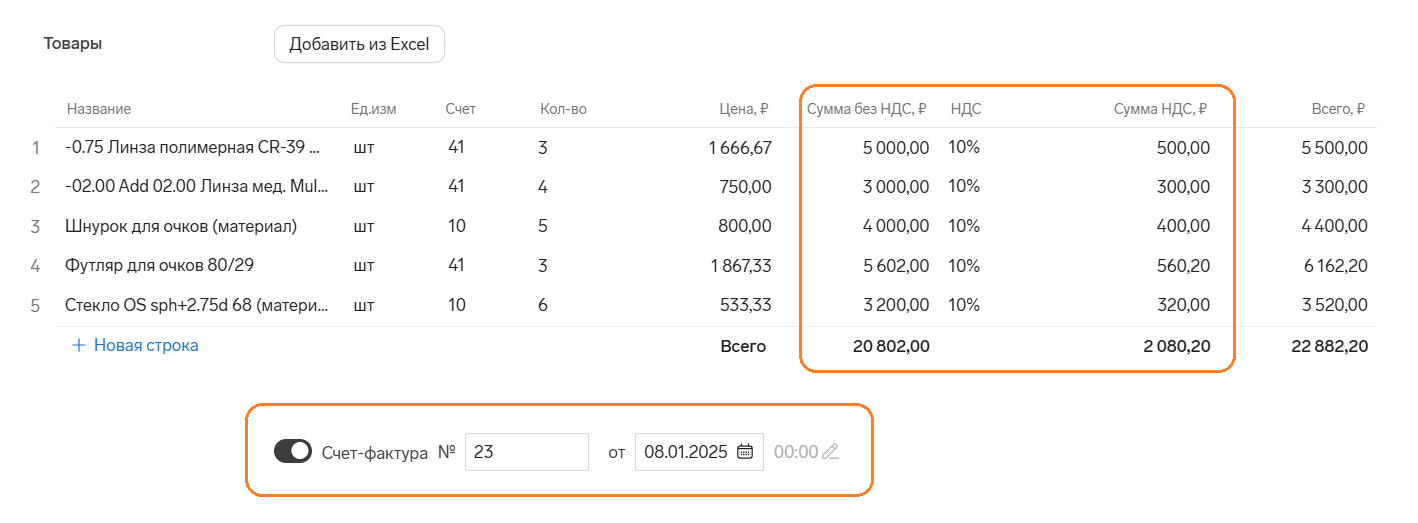Image resolution: width=1418 pixels, height=523 pixels.
Task: Click the sum 5 602,00 cell
Action: coord(896,266)
